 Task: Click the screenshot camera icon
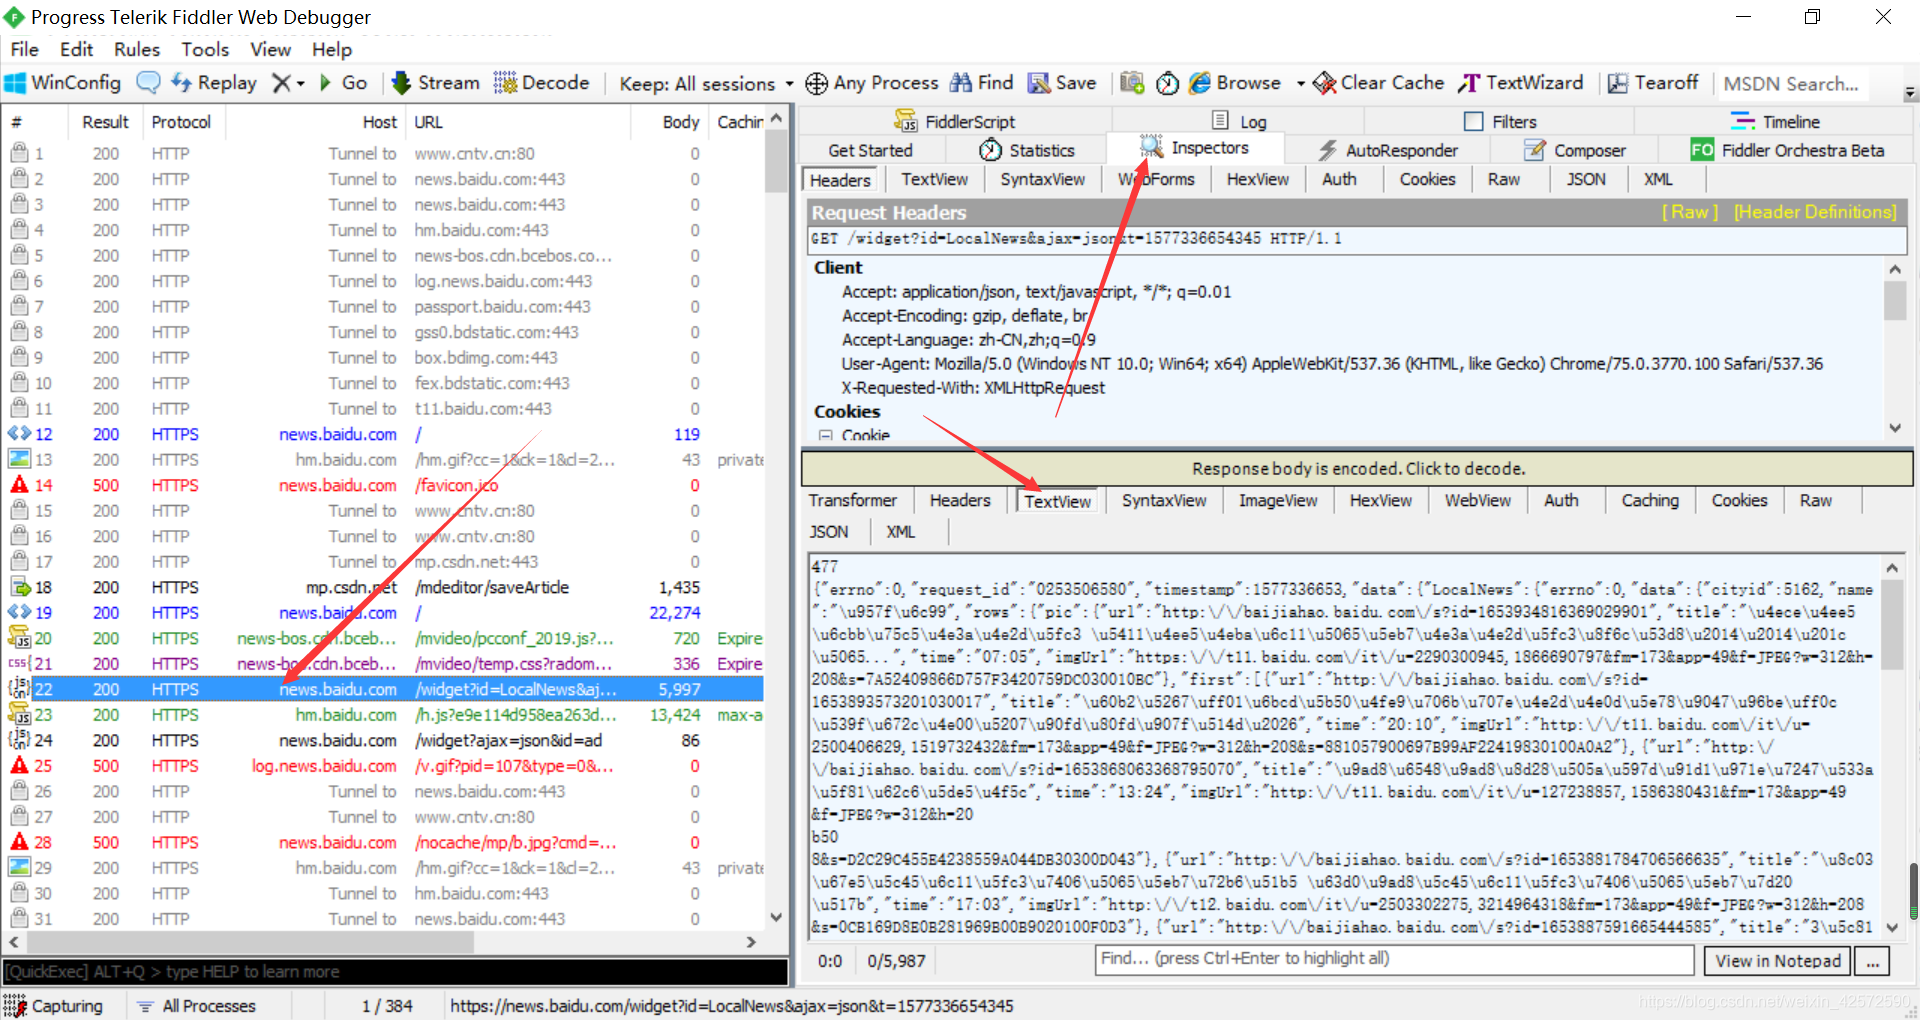point(1132,83)
